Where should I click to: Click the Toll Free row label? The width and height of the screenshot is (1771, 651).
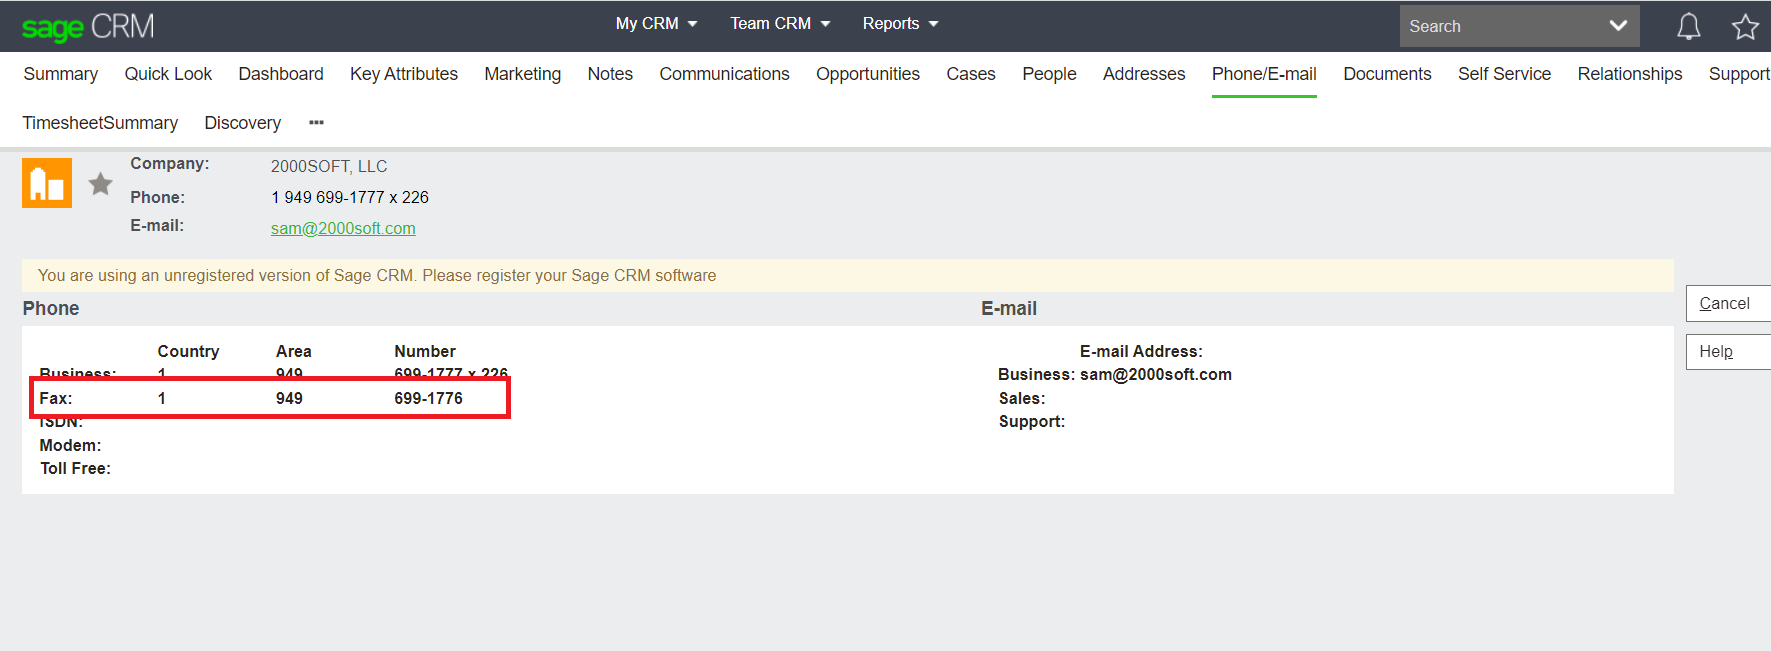point(75,468)
